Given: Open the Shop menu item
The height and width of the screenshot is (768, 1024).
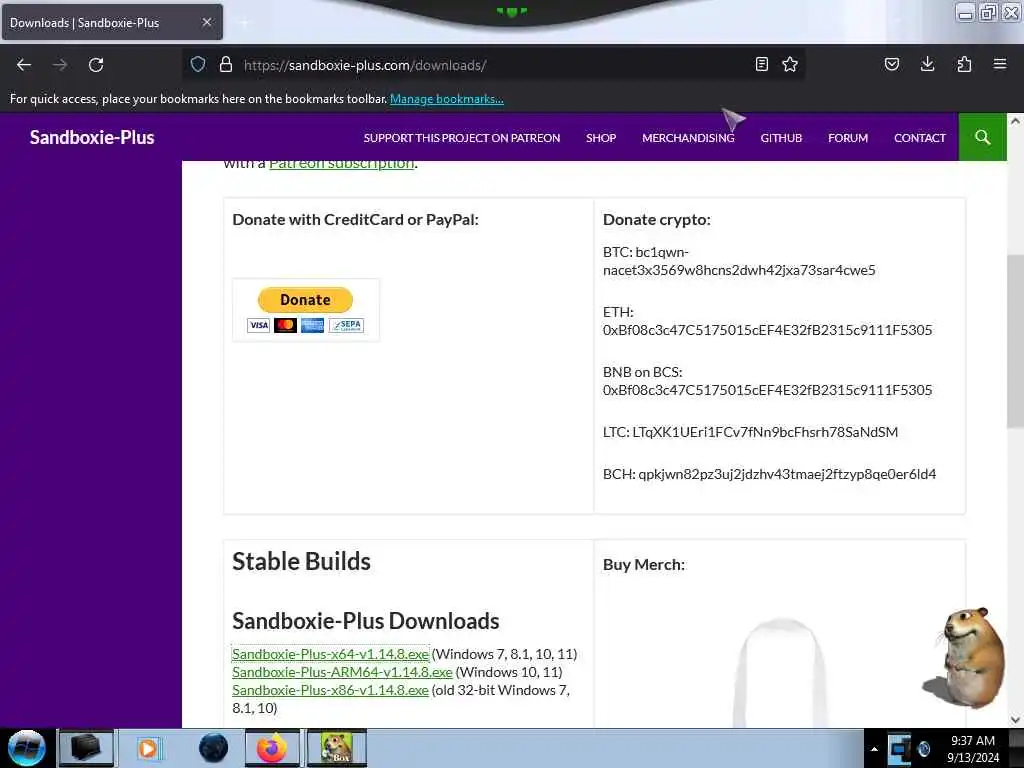Looking at the screenshot, I should pos(601,138).
